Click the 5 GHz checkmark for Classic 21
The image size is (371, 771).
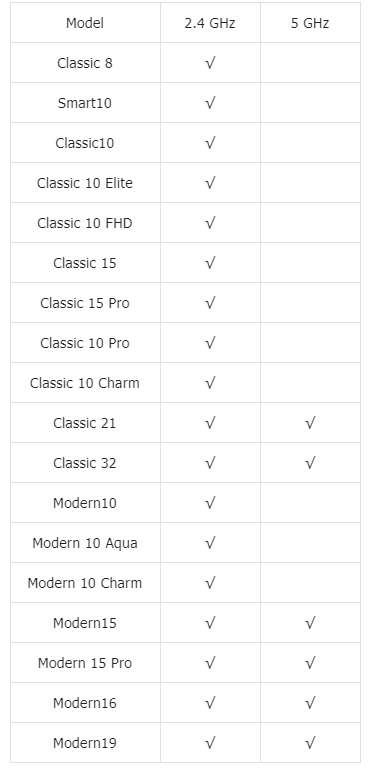click(310, 423)
